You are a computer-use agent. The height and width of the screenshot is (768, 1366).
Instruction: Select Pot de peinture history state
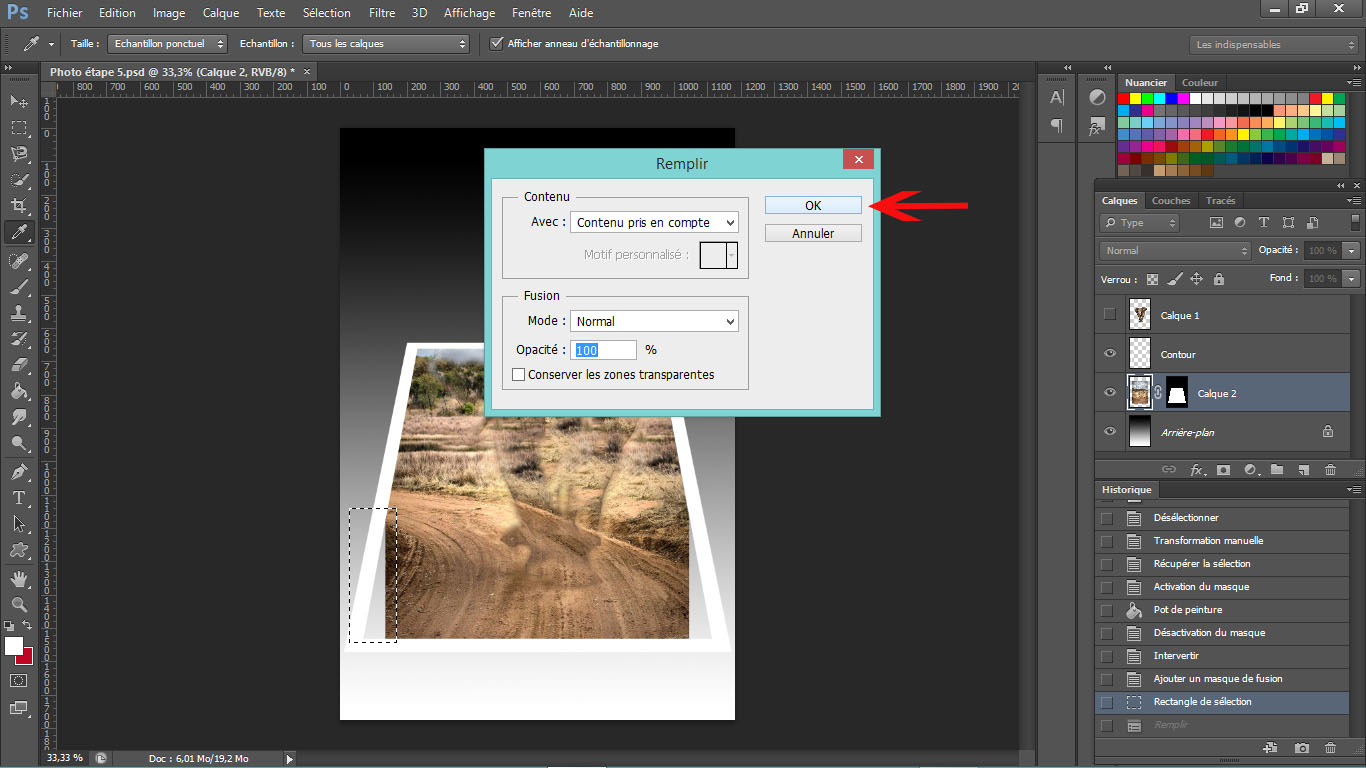point(1222,610)
